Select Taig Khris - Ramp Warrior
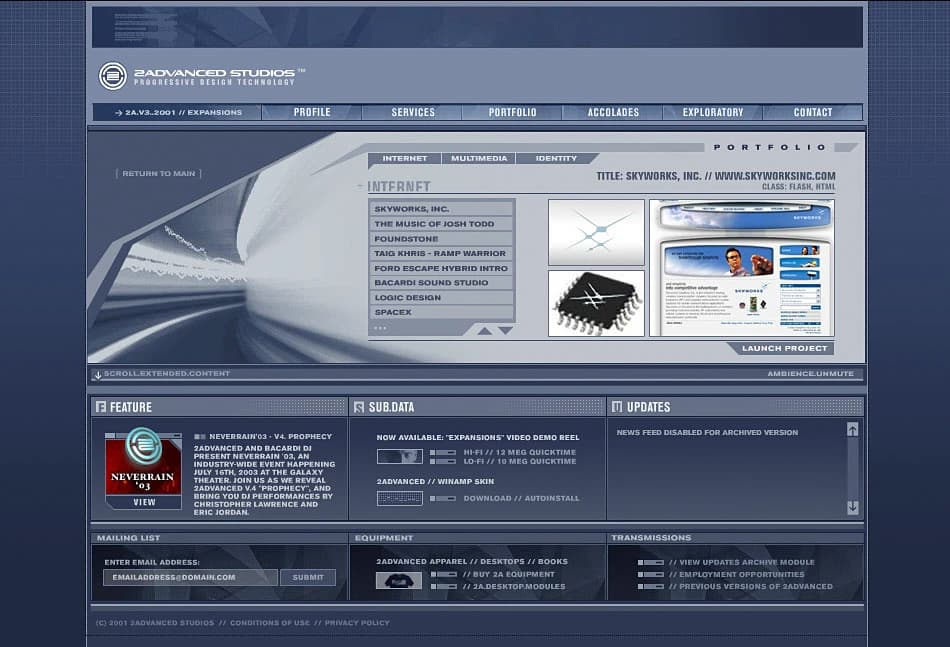Viewport: 950px width, 647px height. point(441,253)
